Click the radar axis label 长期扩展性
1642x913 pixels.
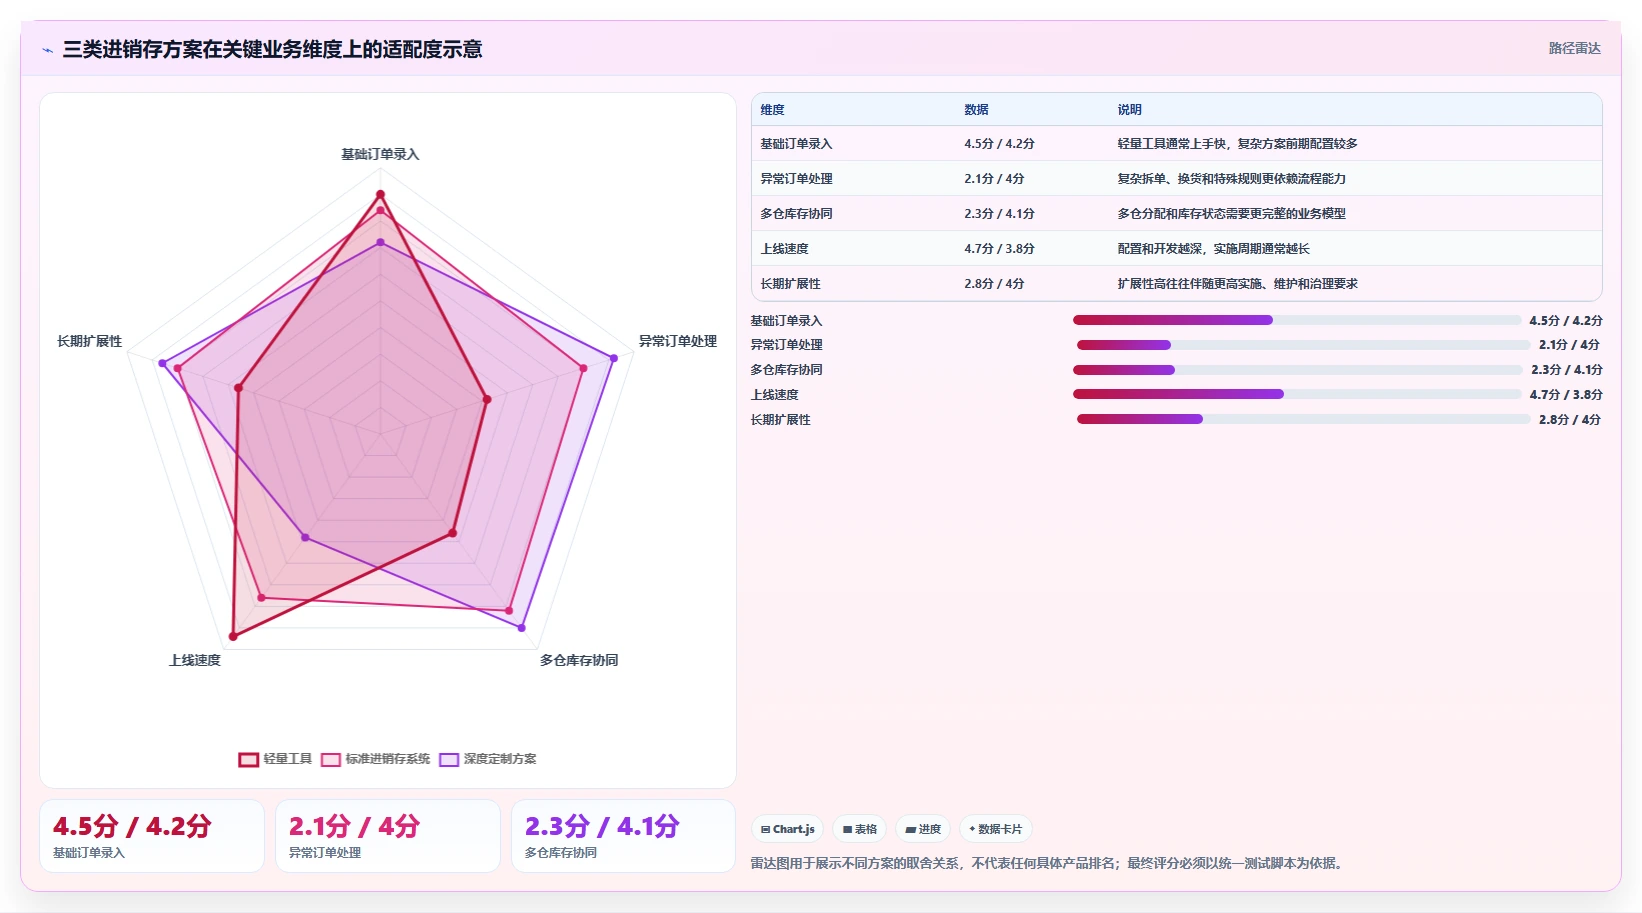[90, 342]
